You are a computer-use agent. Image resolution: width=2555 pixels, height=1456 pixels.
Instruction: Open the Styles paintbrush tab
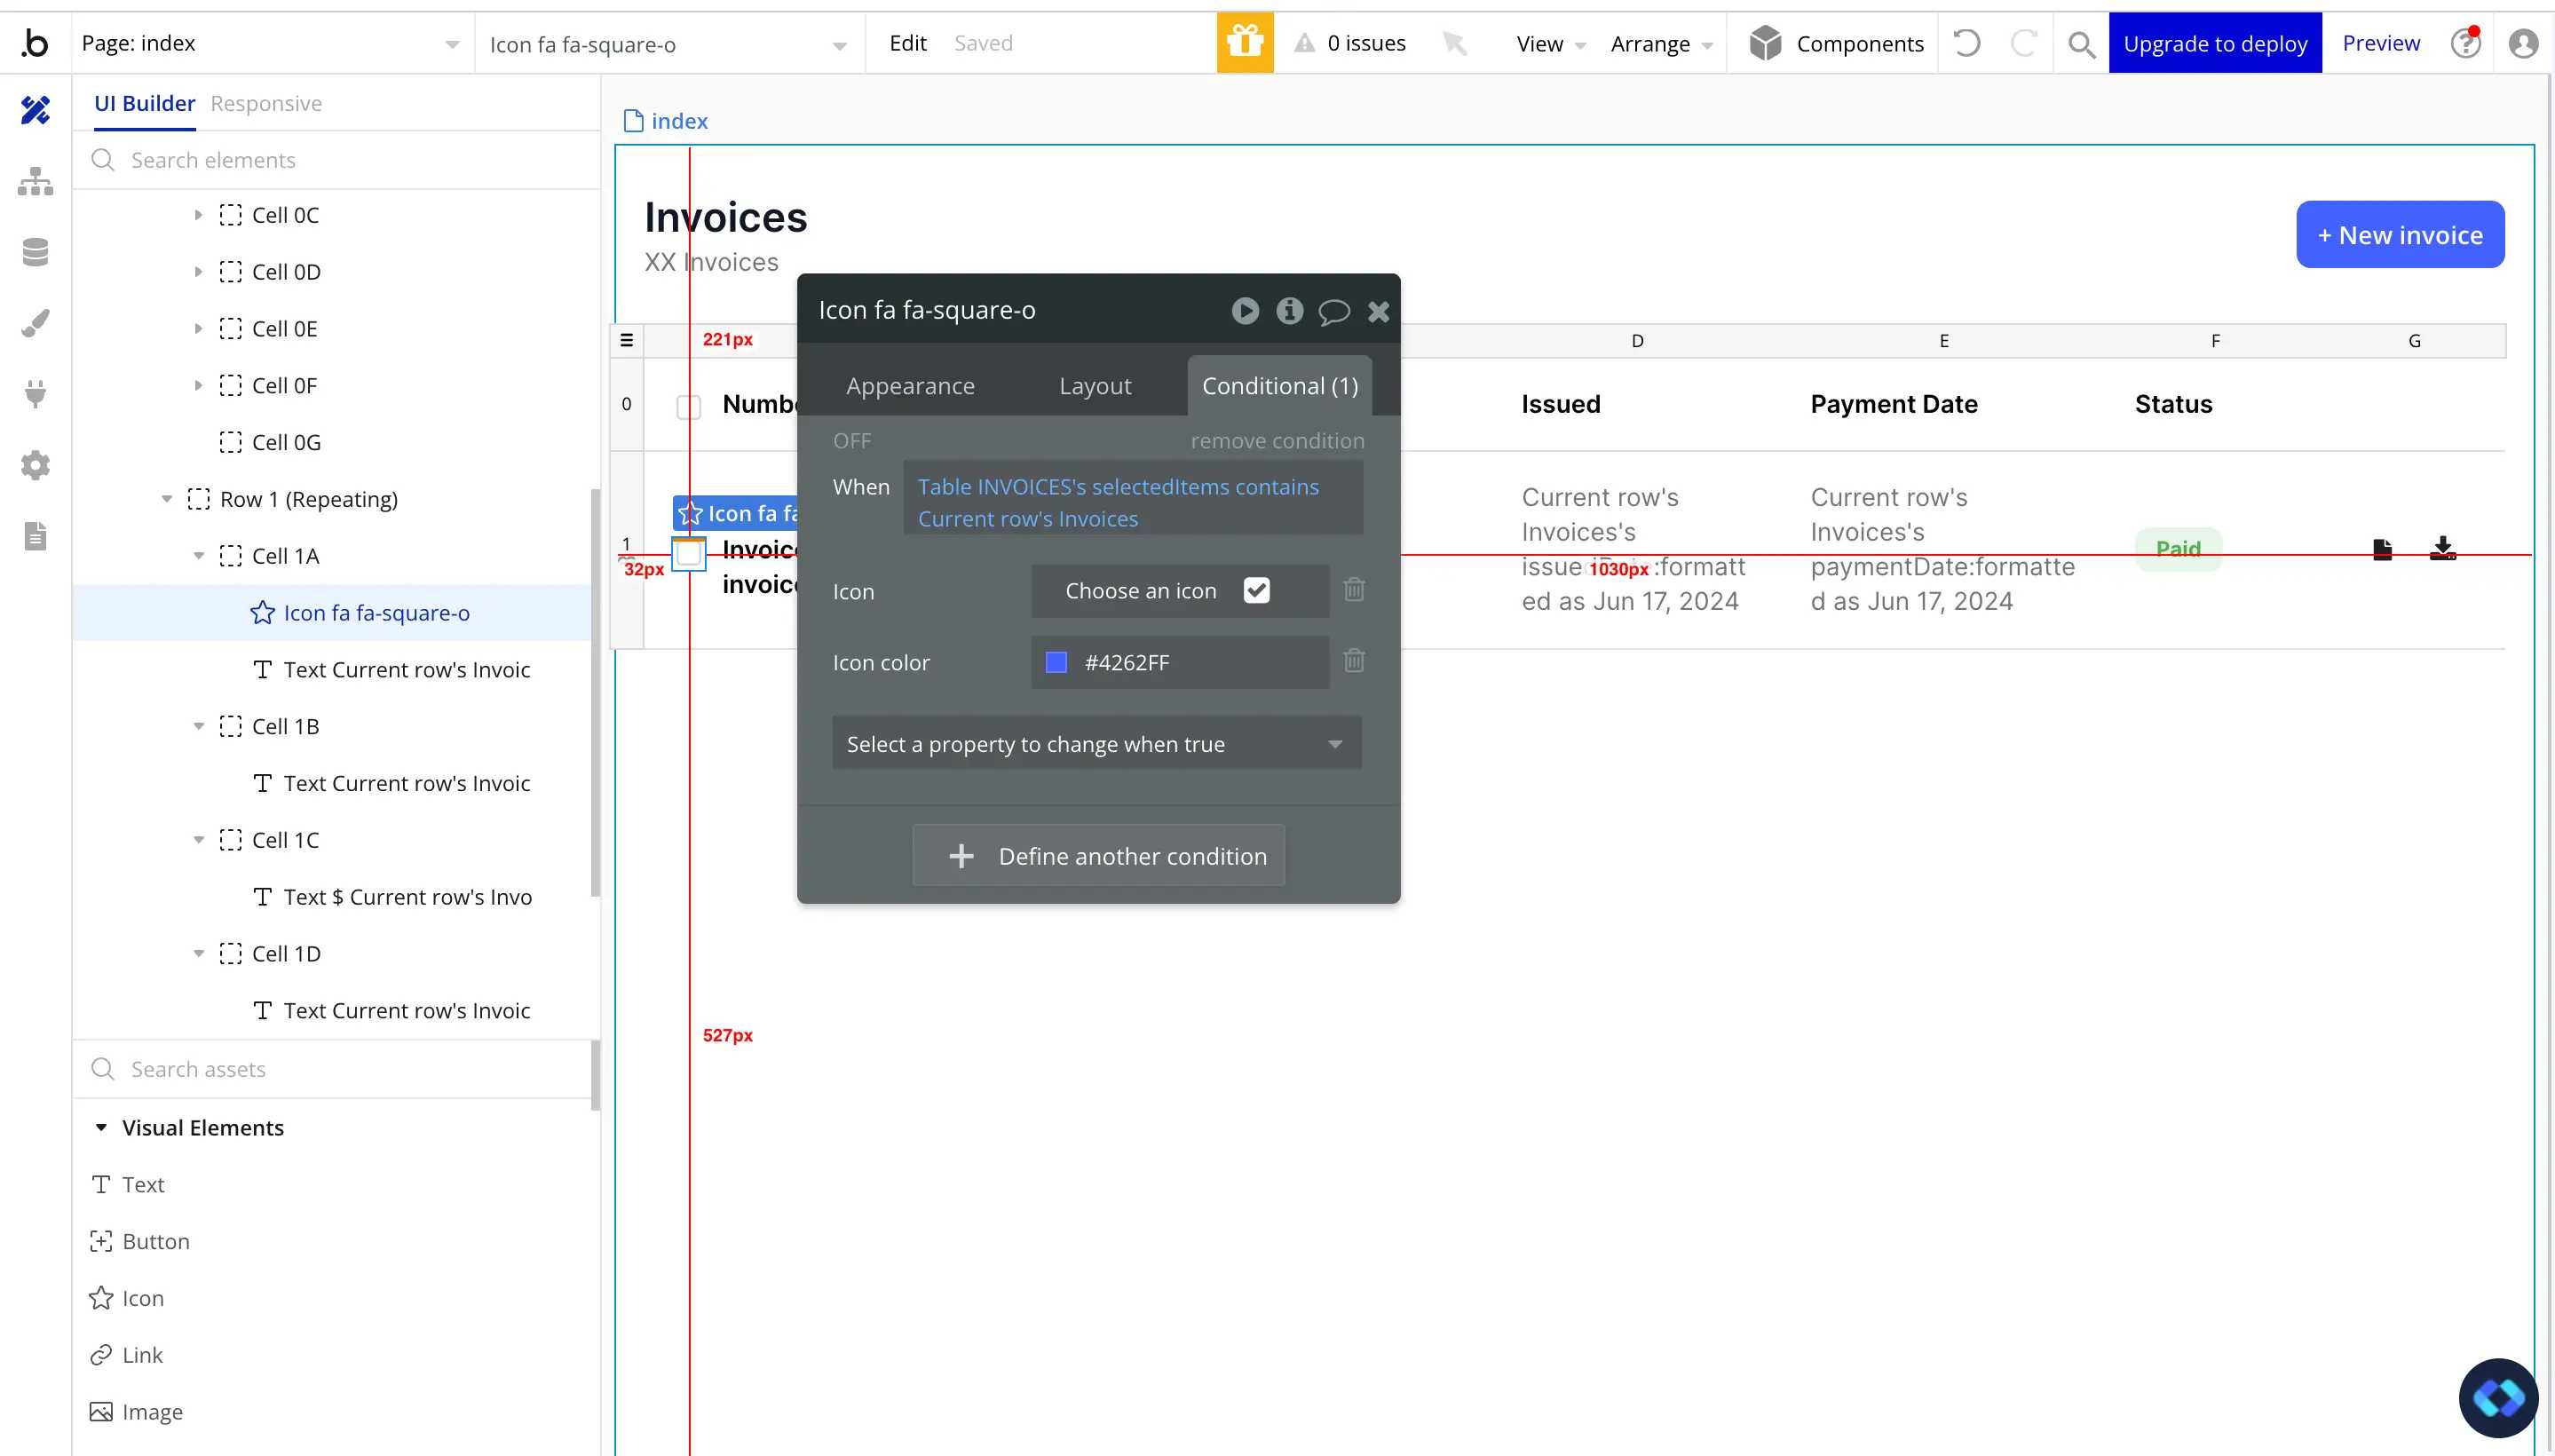35,323
